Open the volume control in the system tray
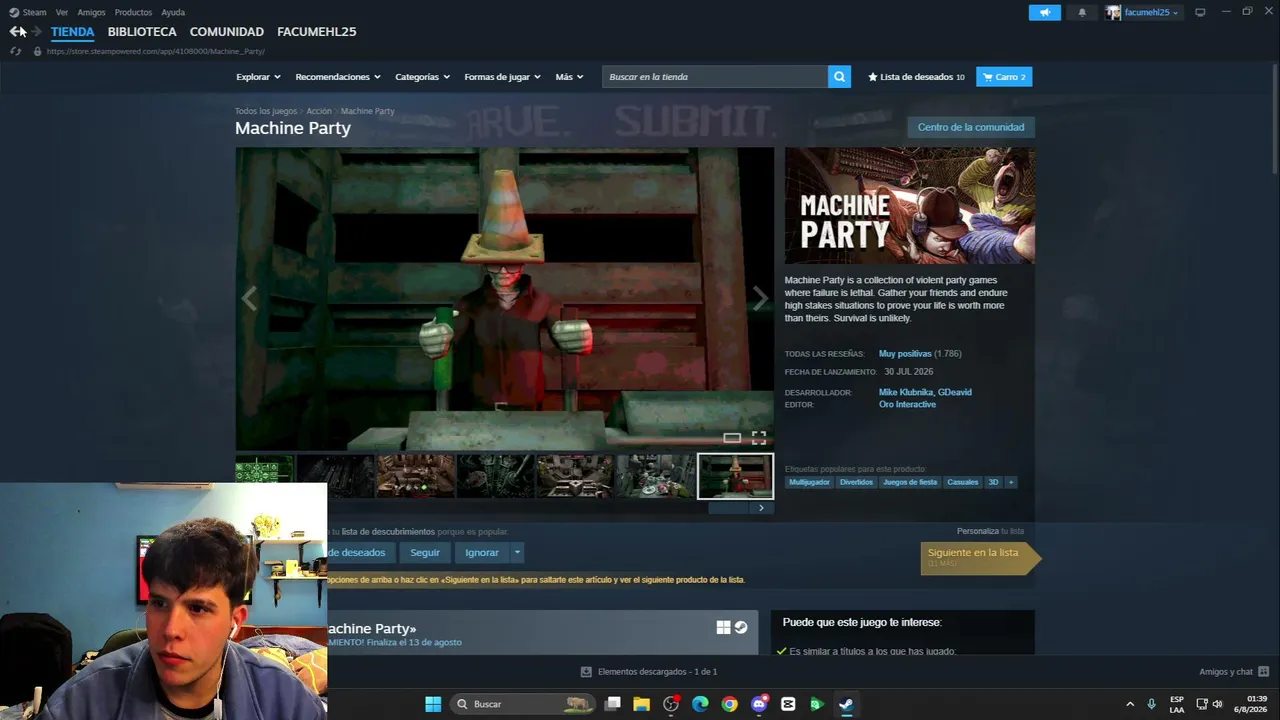Image resolution: width=1280 pixels, height=720 pixels. coord(1218,704)
